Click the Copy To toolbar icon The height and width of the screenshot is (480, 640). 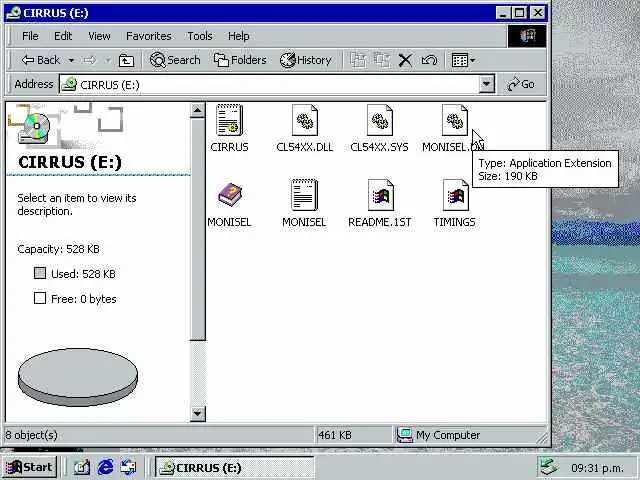(382, 60)
